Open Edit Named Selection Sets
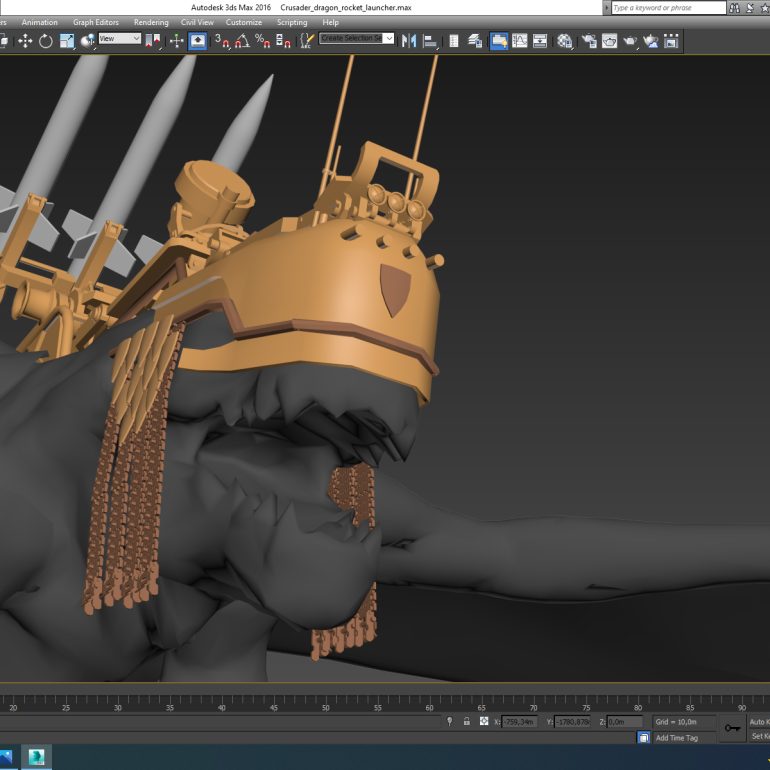Image resolution: width=770 pixels, height=770 pixels. click(x=307, y=41)
